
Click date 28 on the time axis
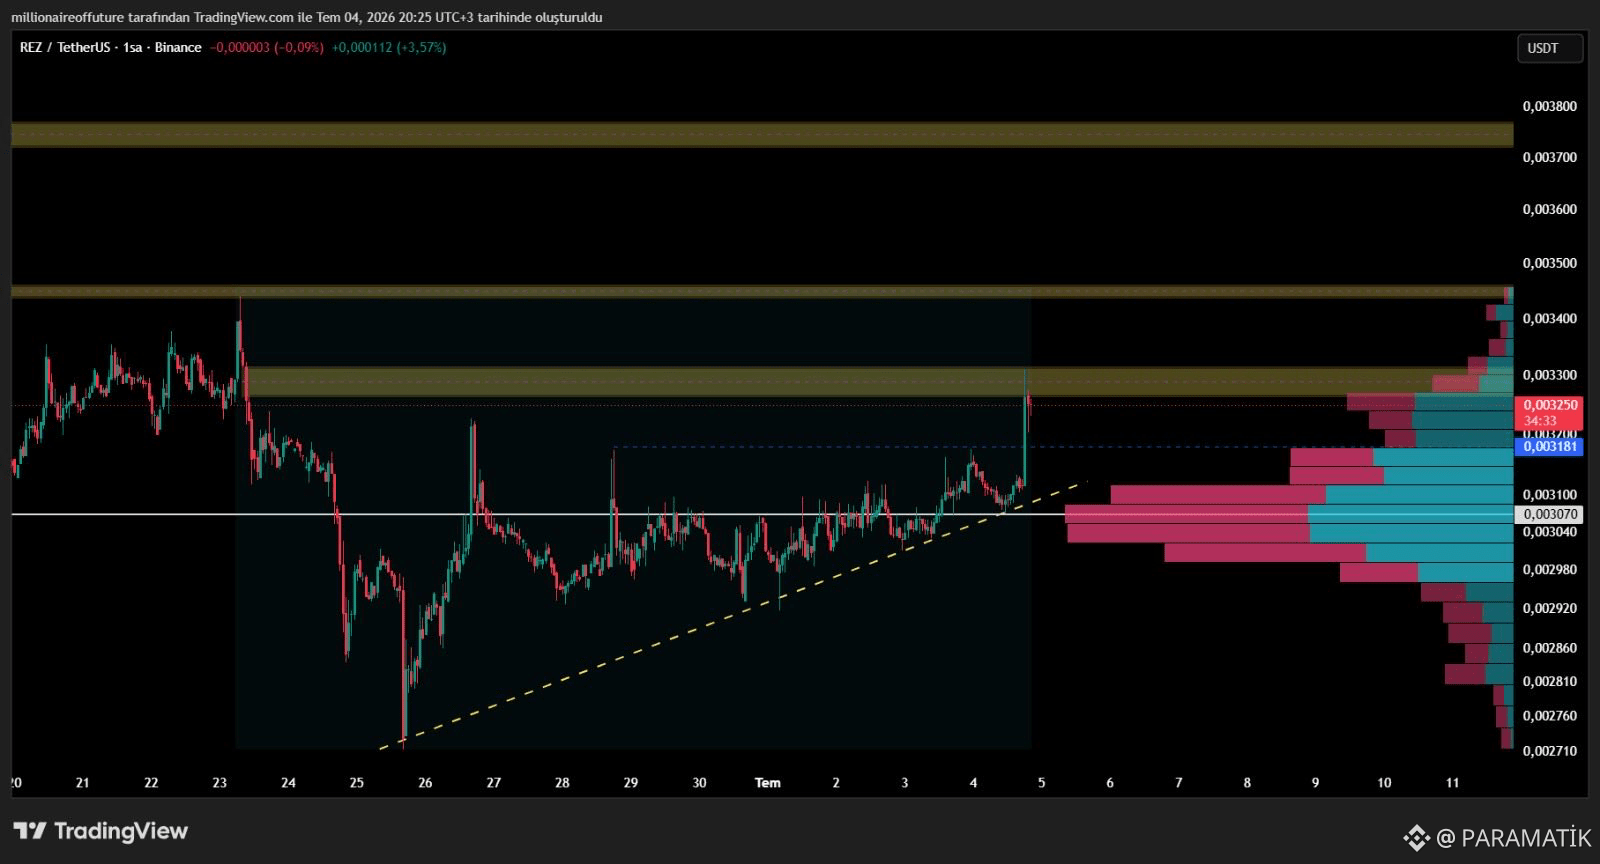562,783
